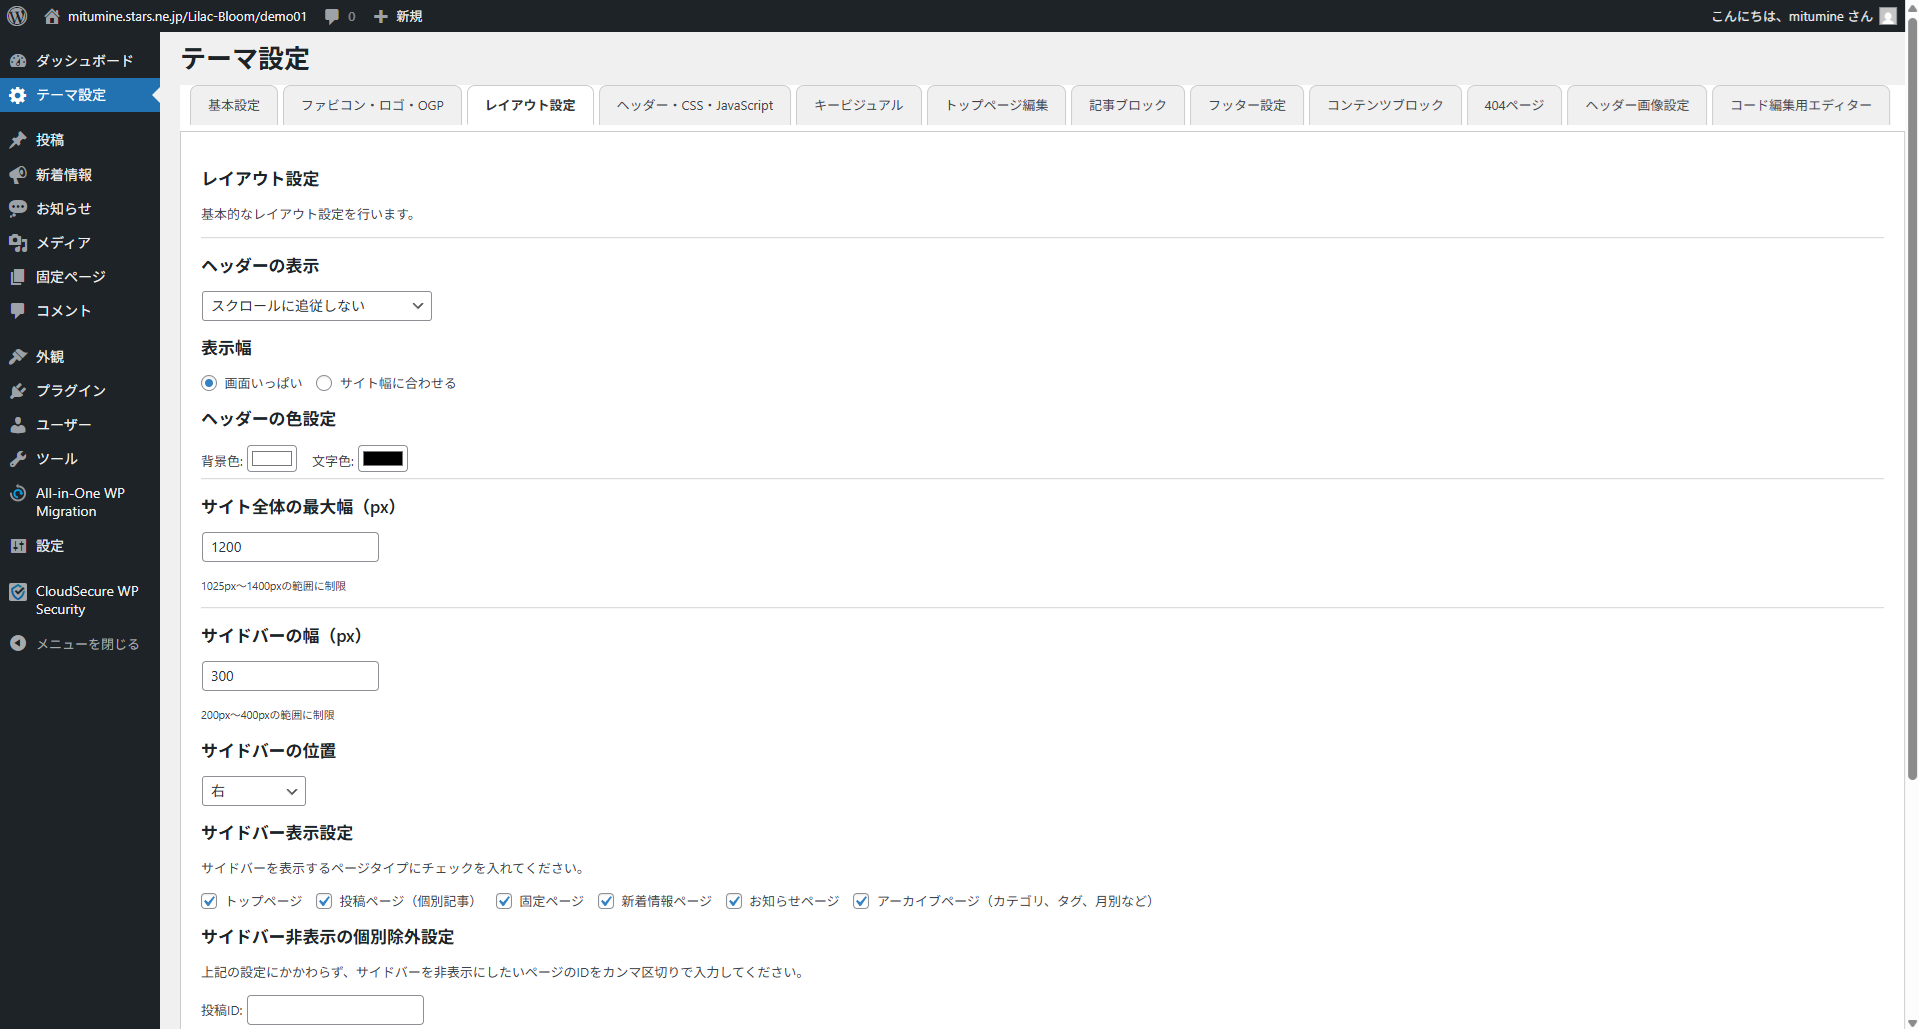Click the plus icon for 新規
Viewport: 1919px width, 1029px height.
pyautogui.click(x=381, y=16)
